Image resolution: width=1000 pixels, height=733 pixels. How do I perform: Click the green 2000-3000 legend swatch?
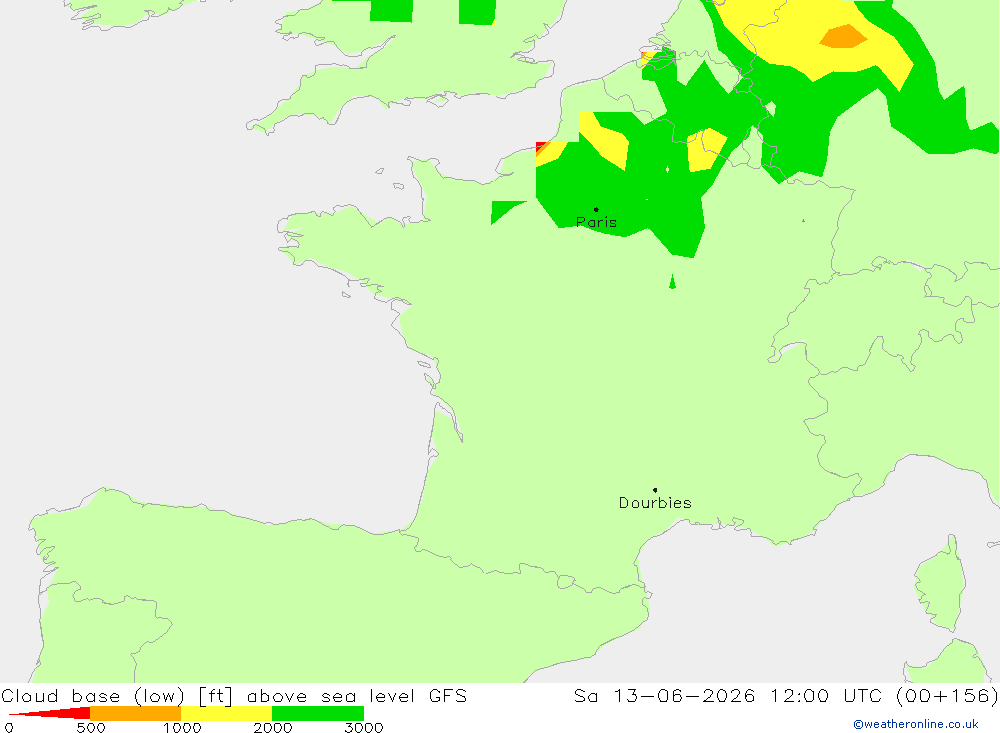coord(318,713)
